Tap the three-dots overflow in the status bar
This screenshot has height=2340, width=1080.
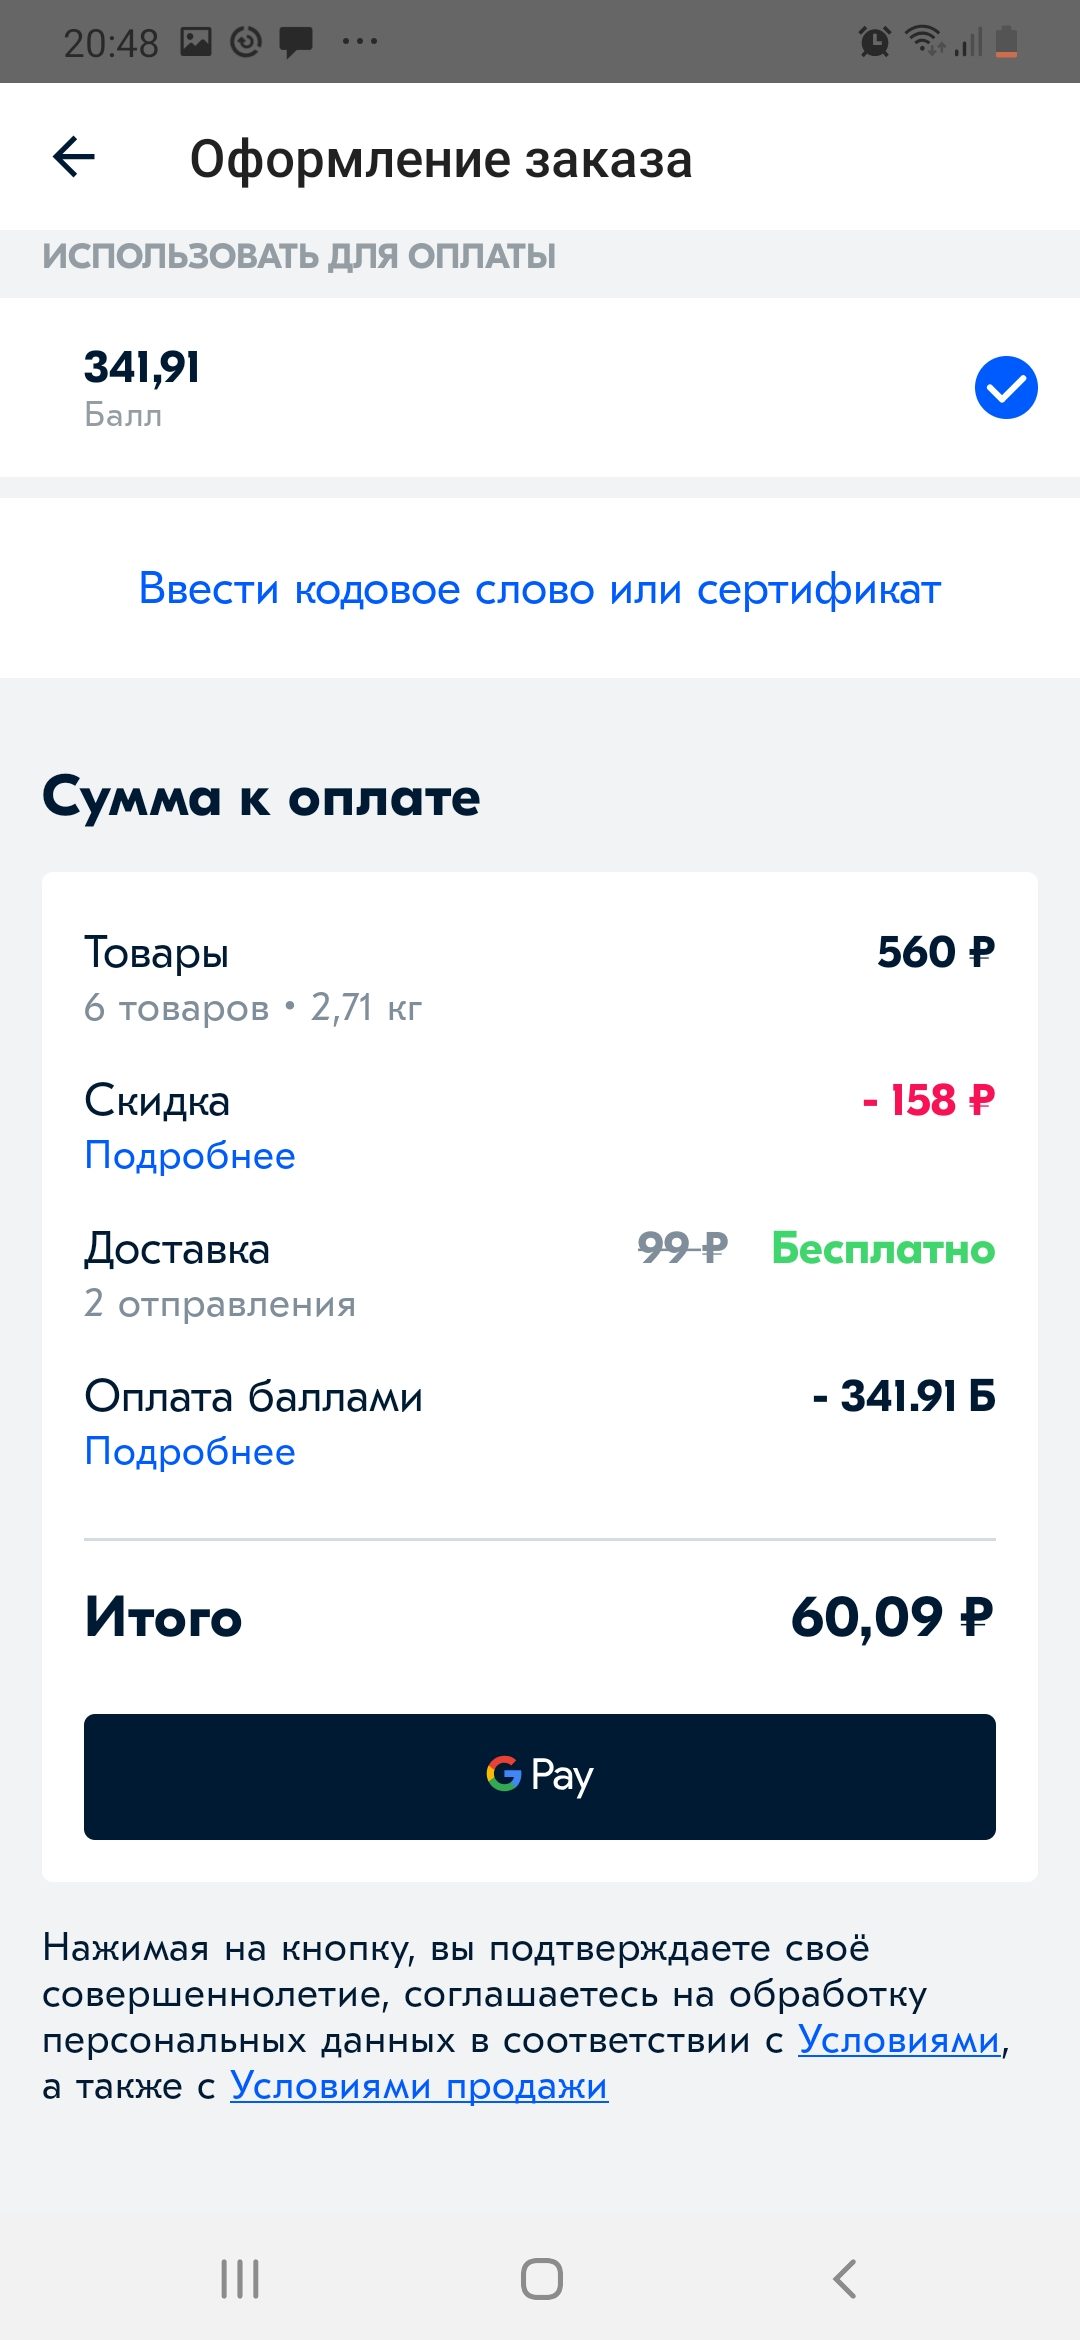click(x=360, y=41)
